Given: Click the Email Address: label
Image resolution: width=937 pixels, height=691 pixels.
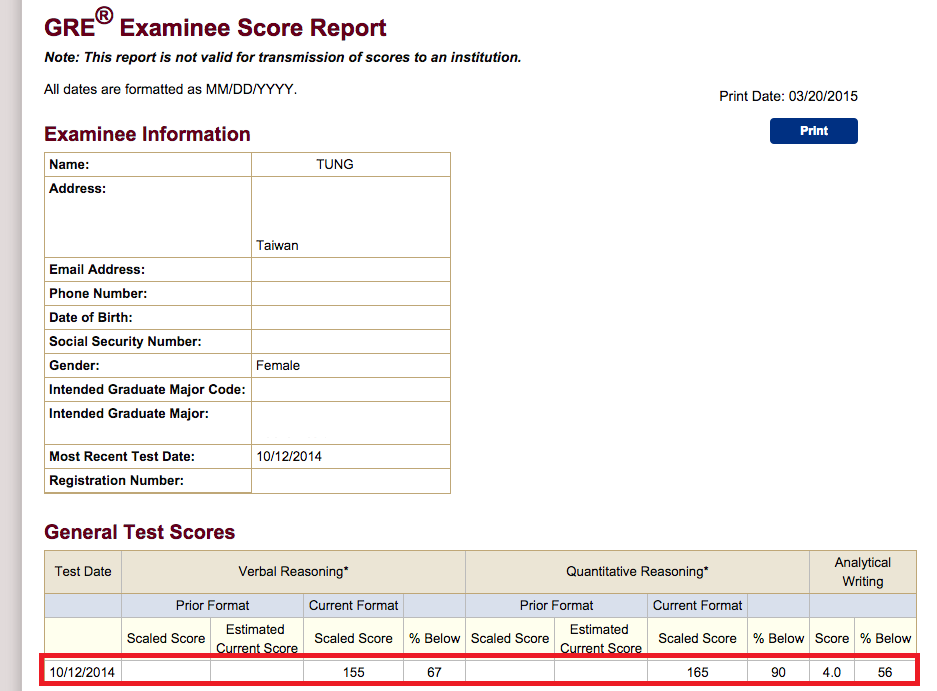Looking at the screenshot, I should tap(97, 270).
